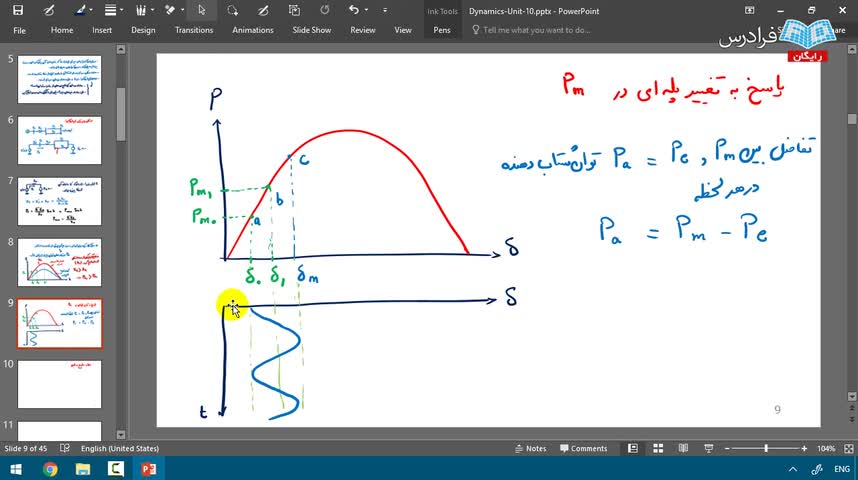Viewport: 858px width, 480px height.
Task: Click the slide area scroll-up arrow
Action: 851,50
